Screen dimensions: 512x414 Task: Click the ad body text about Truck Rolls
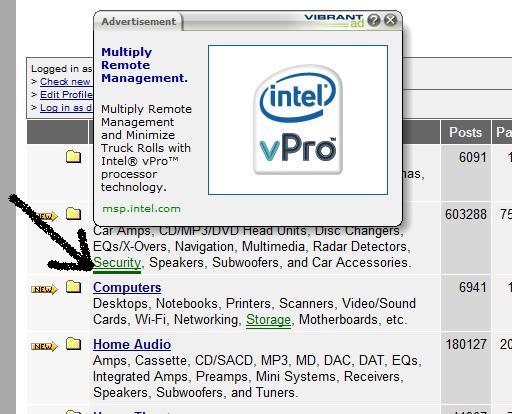click(146, 148)
